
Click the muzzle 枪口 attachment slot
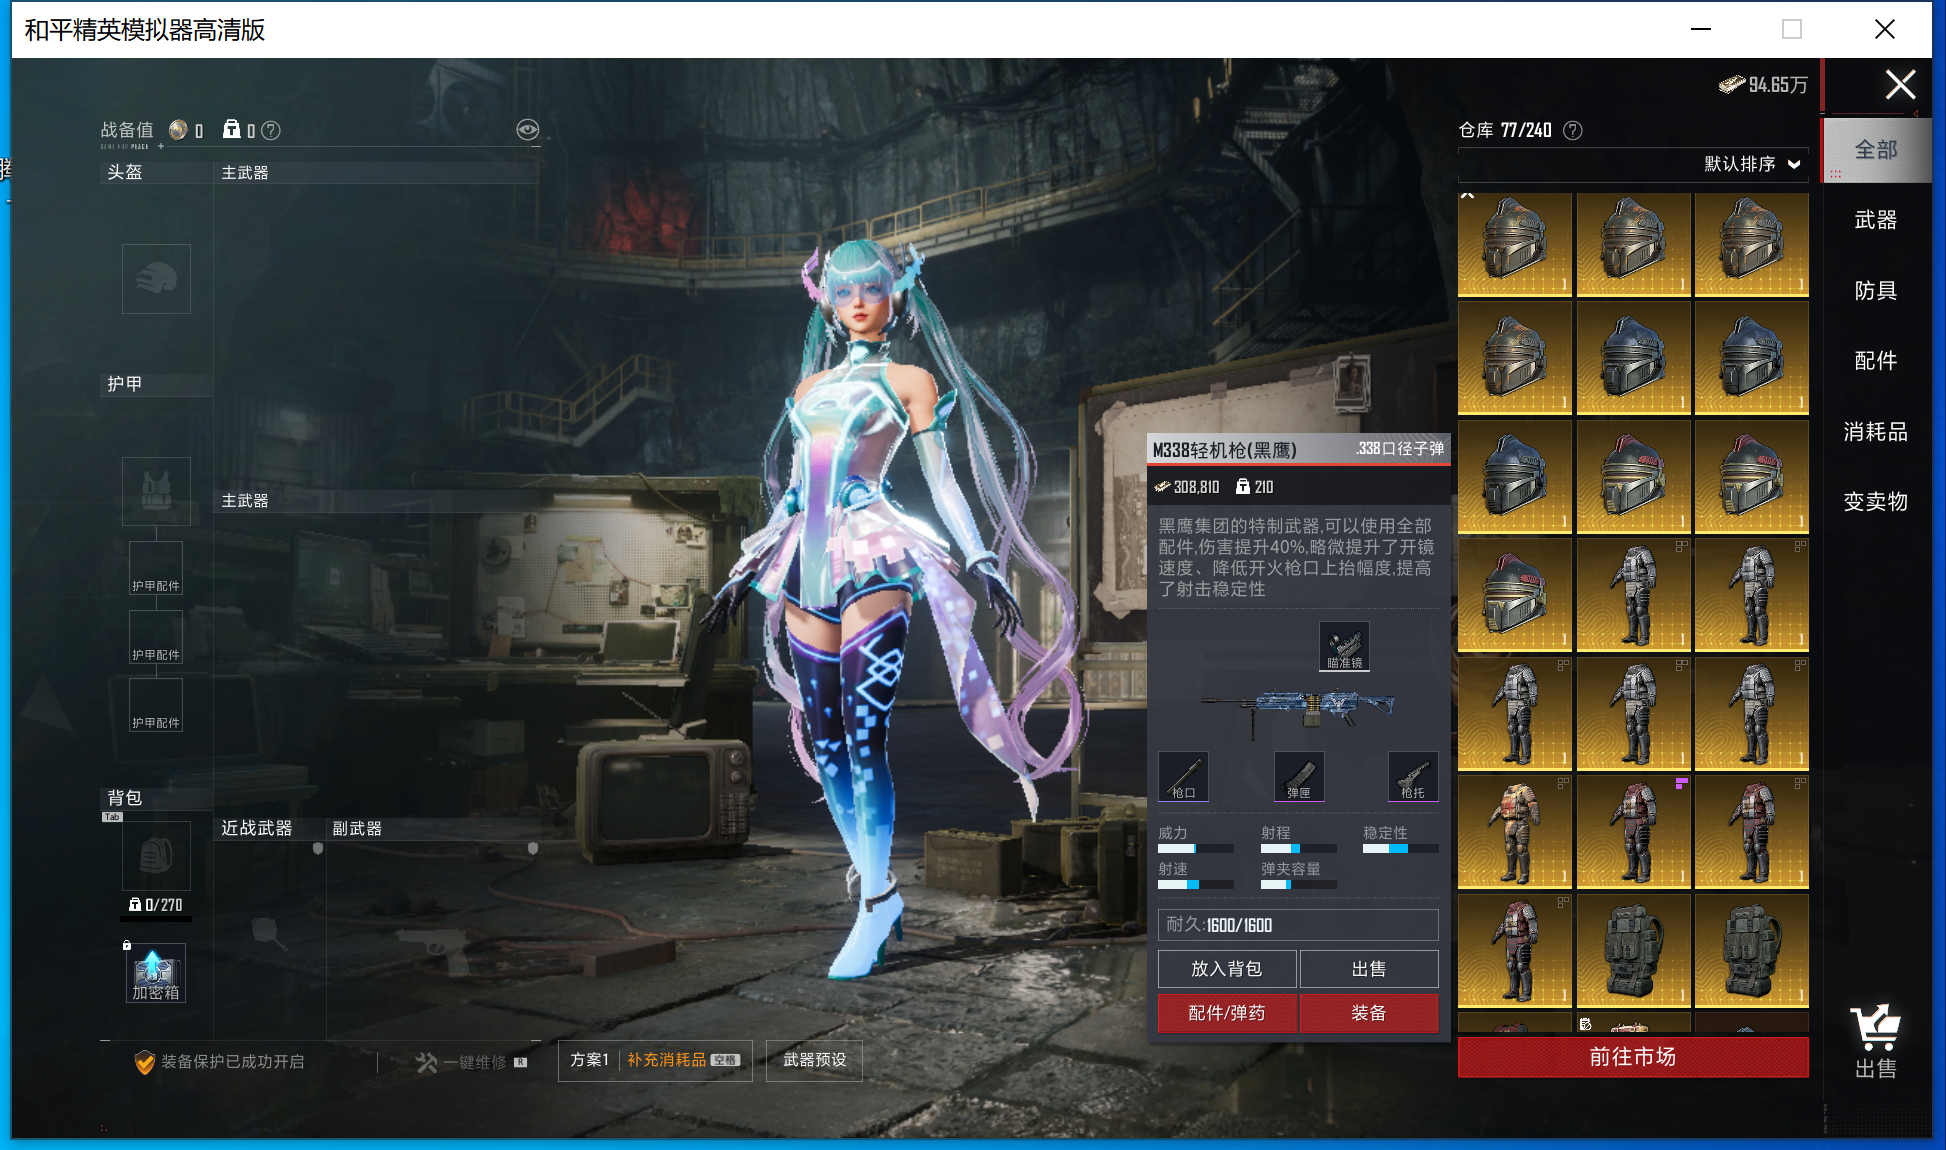pyautogui.click(x=1183, y=777)
